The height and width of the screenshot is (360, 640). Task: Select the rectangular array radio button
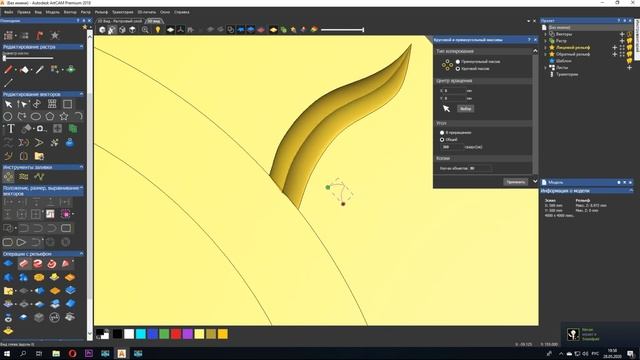458,62
